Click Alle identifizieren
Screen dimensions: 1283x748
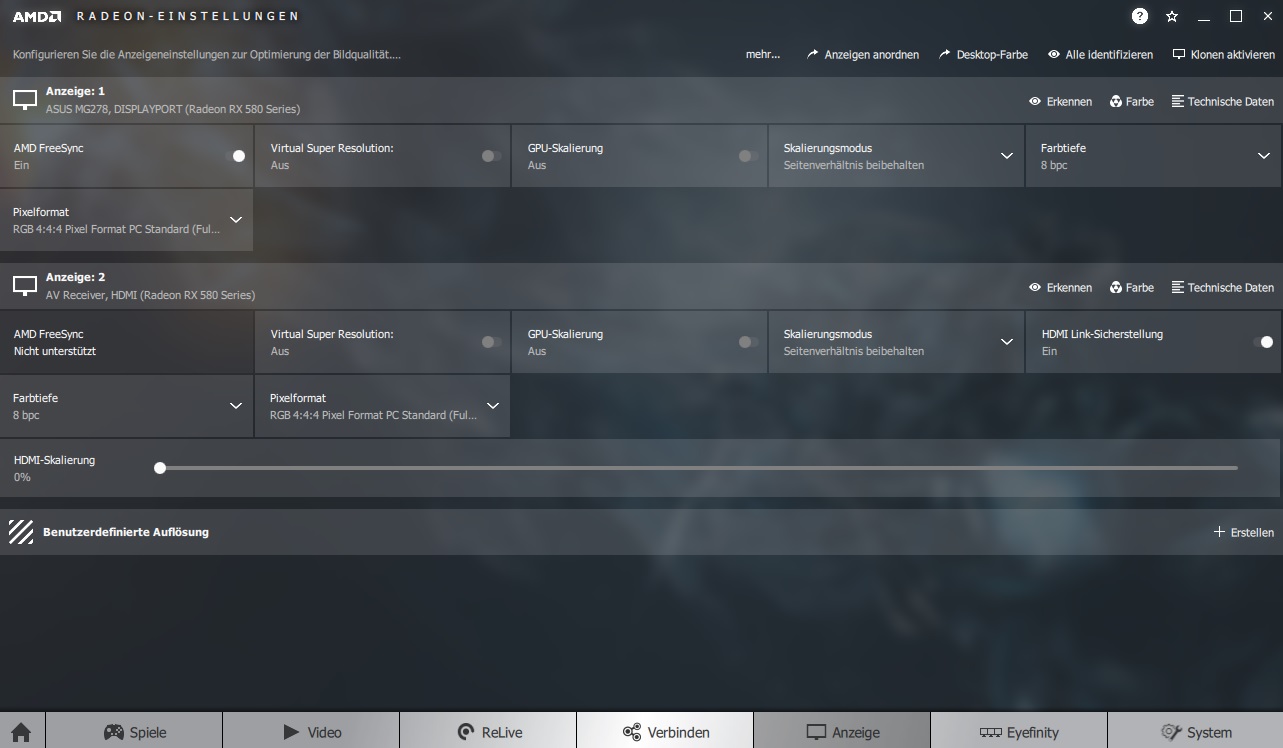(x=1100, y=55)
